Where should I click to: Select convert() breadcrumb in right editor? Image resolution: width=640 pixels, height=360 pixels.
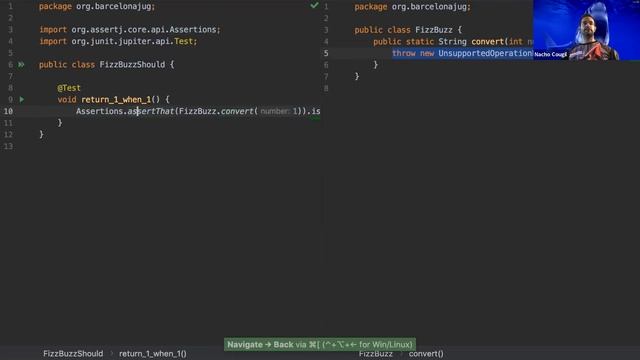[x=426, y=353]
